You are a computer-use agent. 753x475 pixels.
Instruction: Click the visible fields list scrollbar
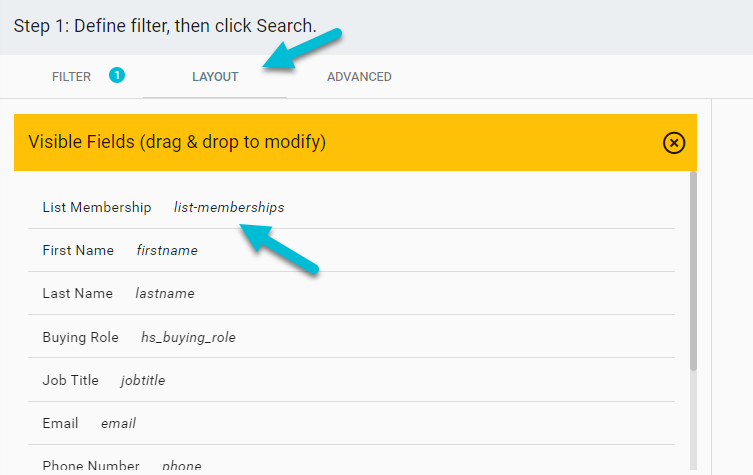coord(693,270)
